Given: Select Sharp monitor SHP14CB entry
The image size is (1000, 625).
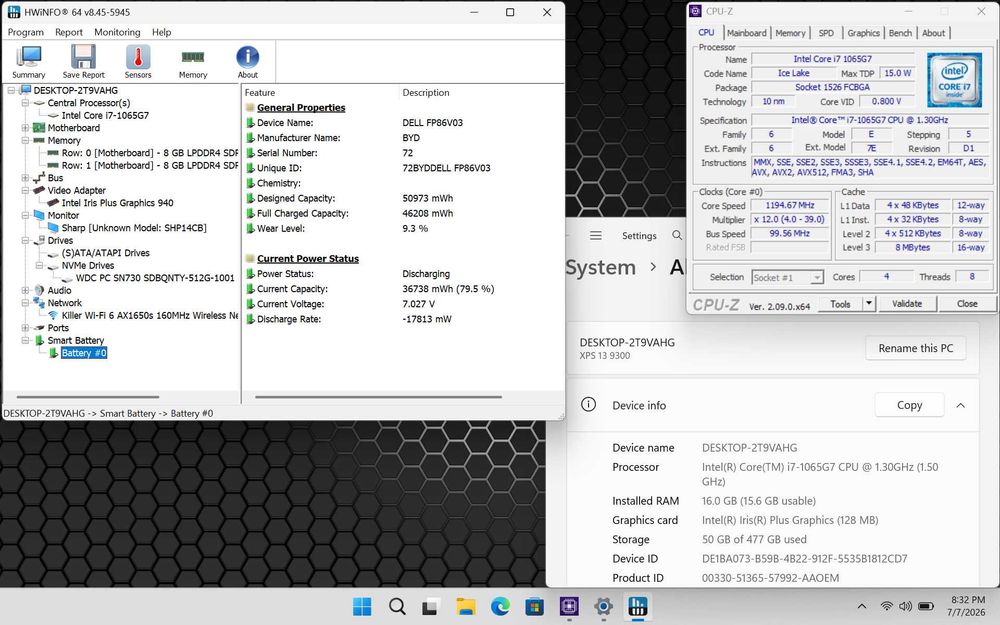Looking at the screenshot, I should (x=134, y=228).
